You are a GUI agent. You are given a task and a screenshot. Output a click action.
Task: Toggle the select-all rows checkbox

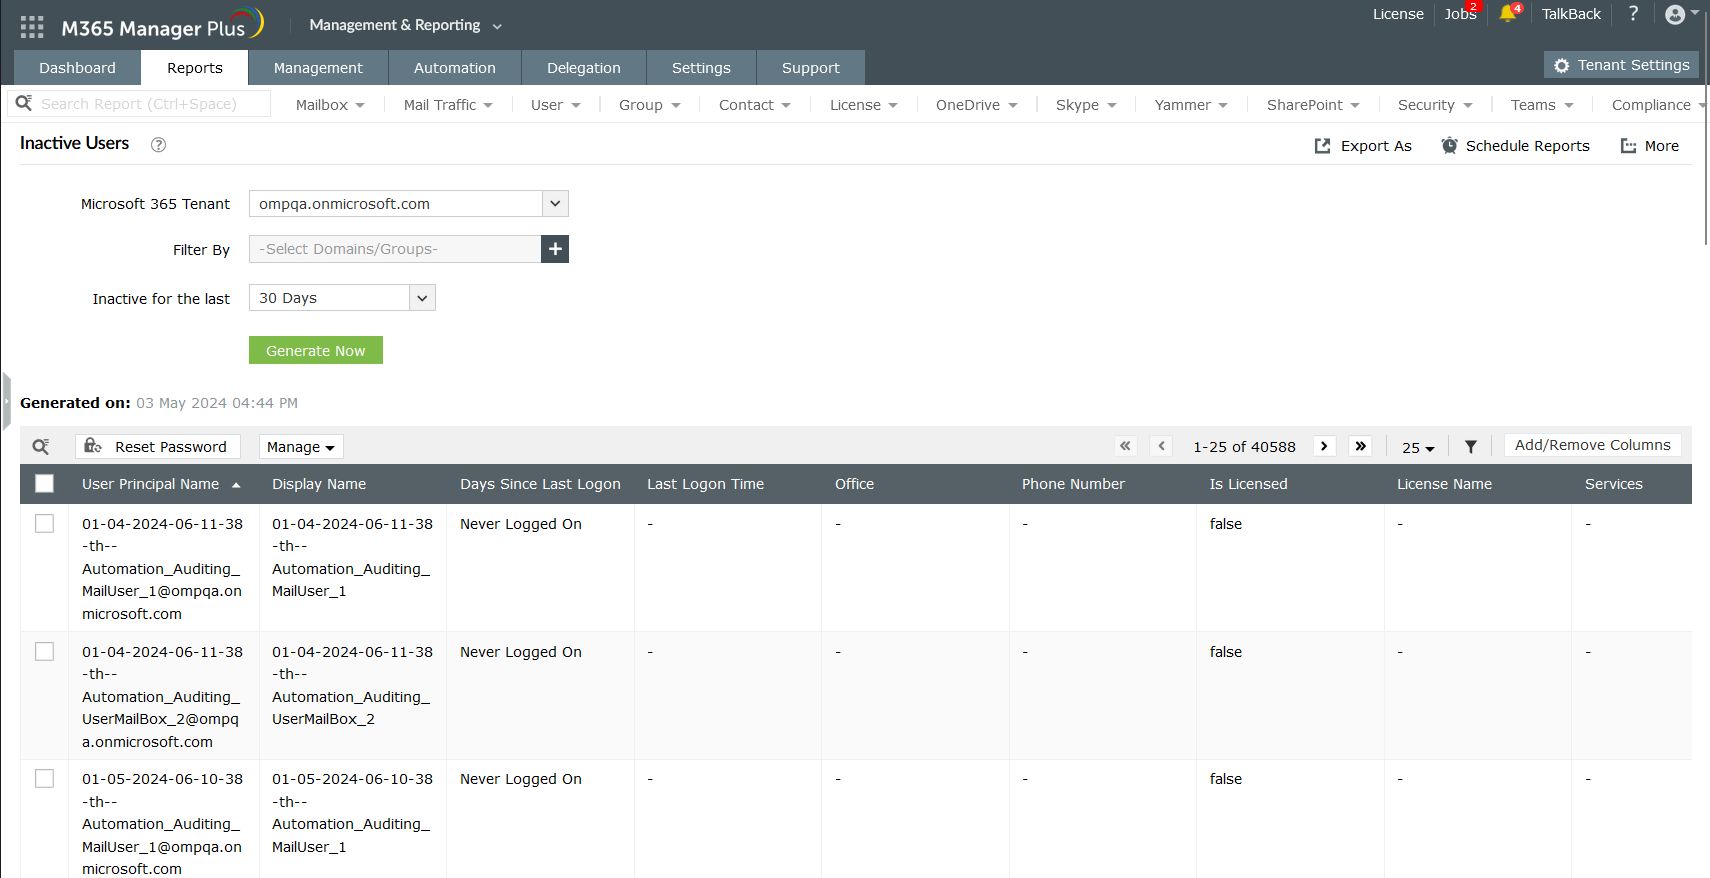[x=44, y=484]
